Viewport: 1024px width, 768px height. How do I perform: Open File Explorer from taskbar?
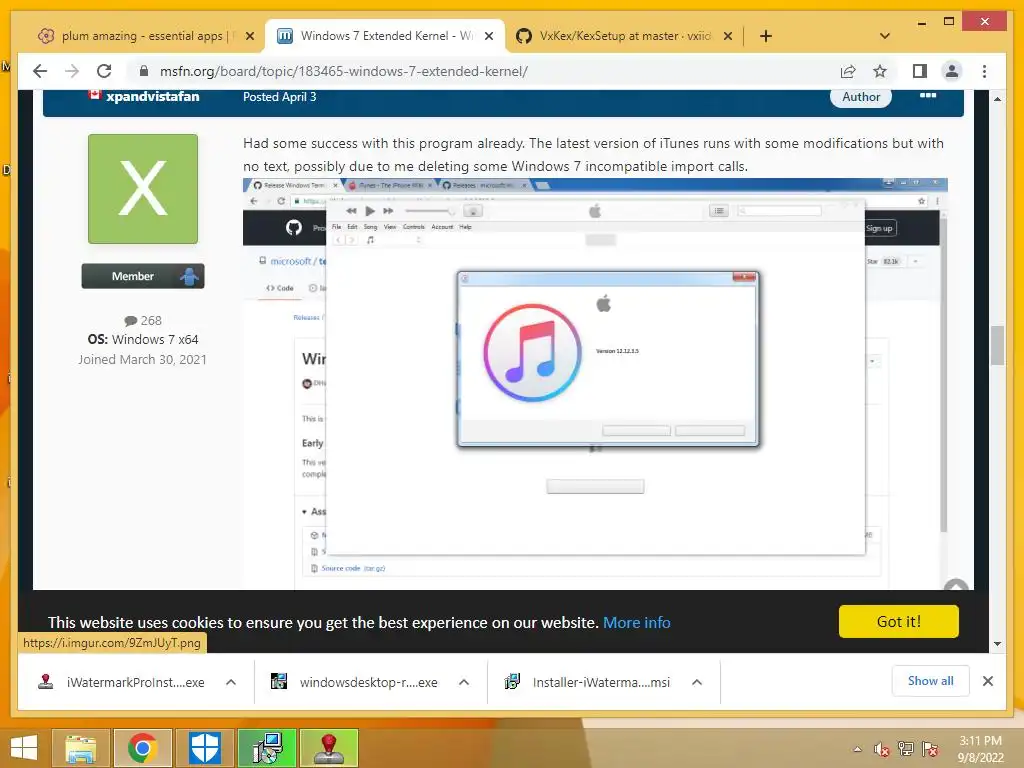[x=81, y=748]
